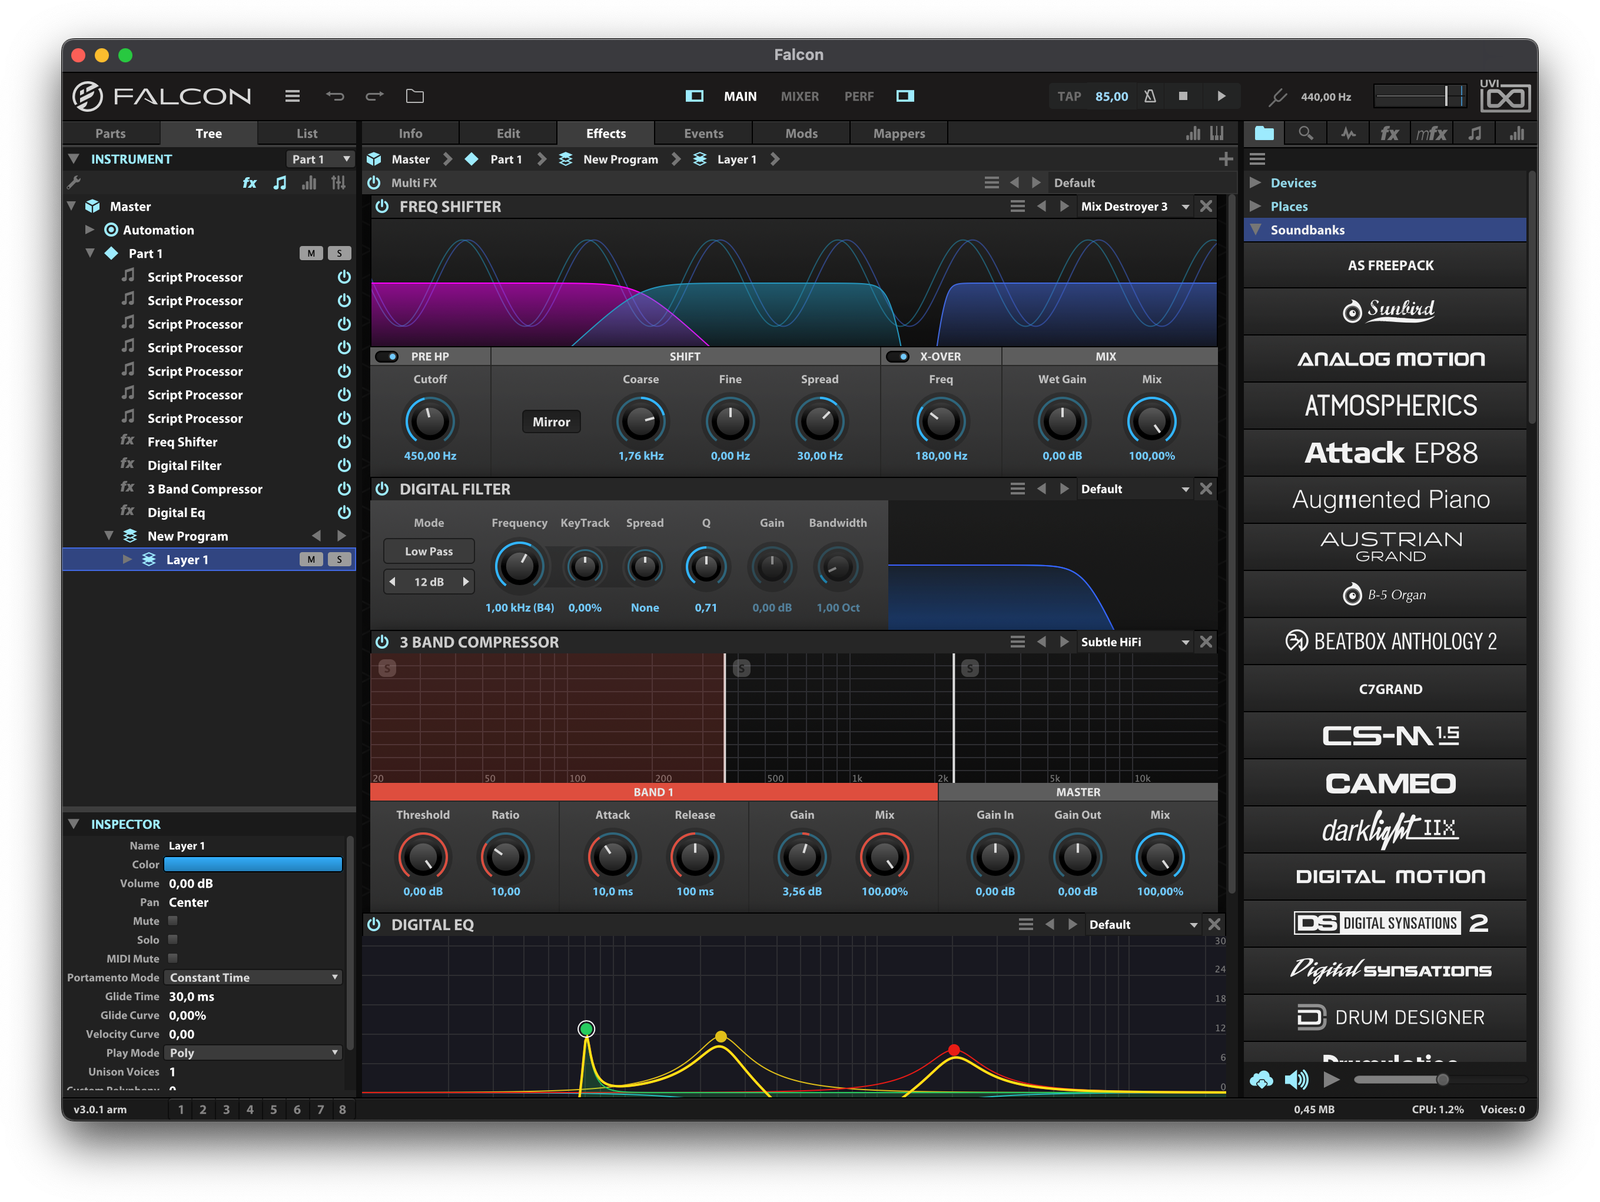Expand the Automation tree node
The image size is (1600, 1202).
tap(90, 230)
